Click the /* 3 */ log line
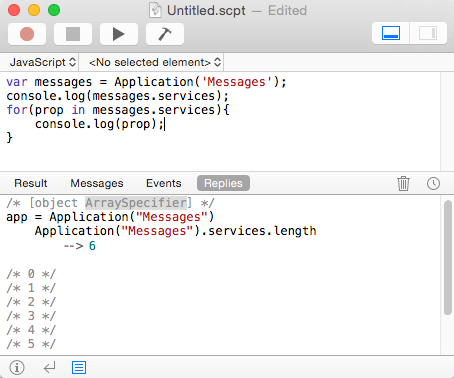Image resolution: width=454 pixels, height=378 pixels. [x=31, y=316]
